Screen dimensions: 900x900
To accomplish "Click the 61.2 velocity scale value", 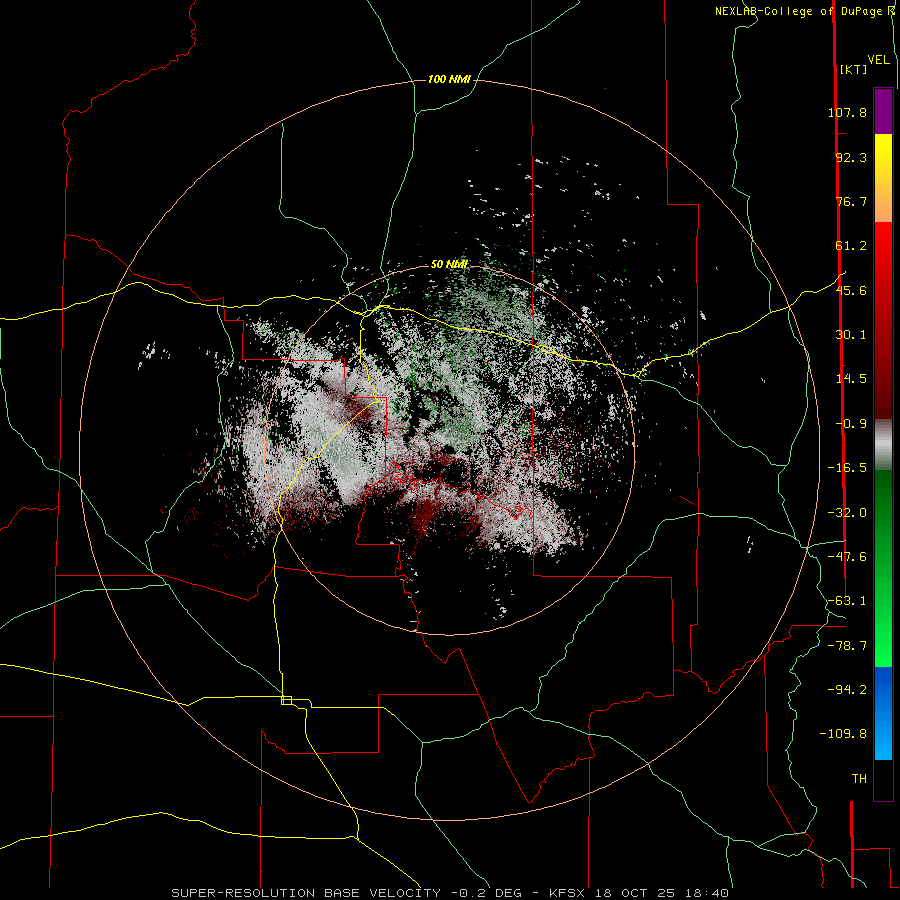I will (x=851, y=246).
